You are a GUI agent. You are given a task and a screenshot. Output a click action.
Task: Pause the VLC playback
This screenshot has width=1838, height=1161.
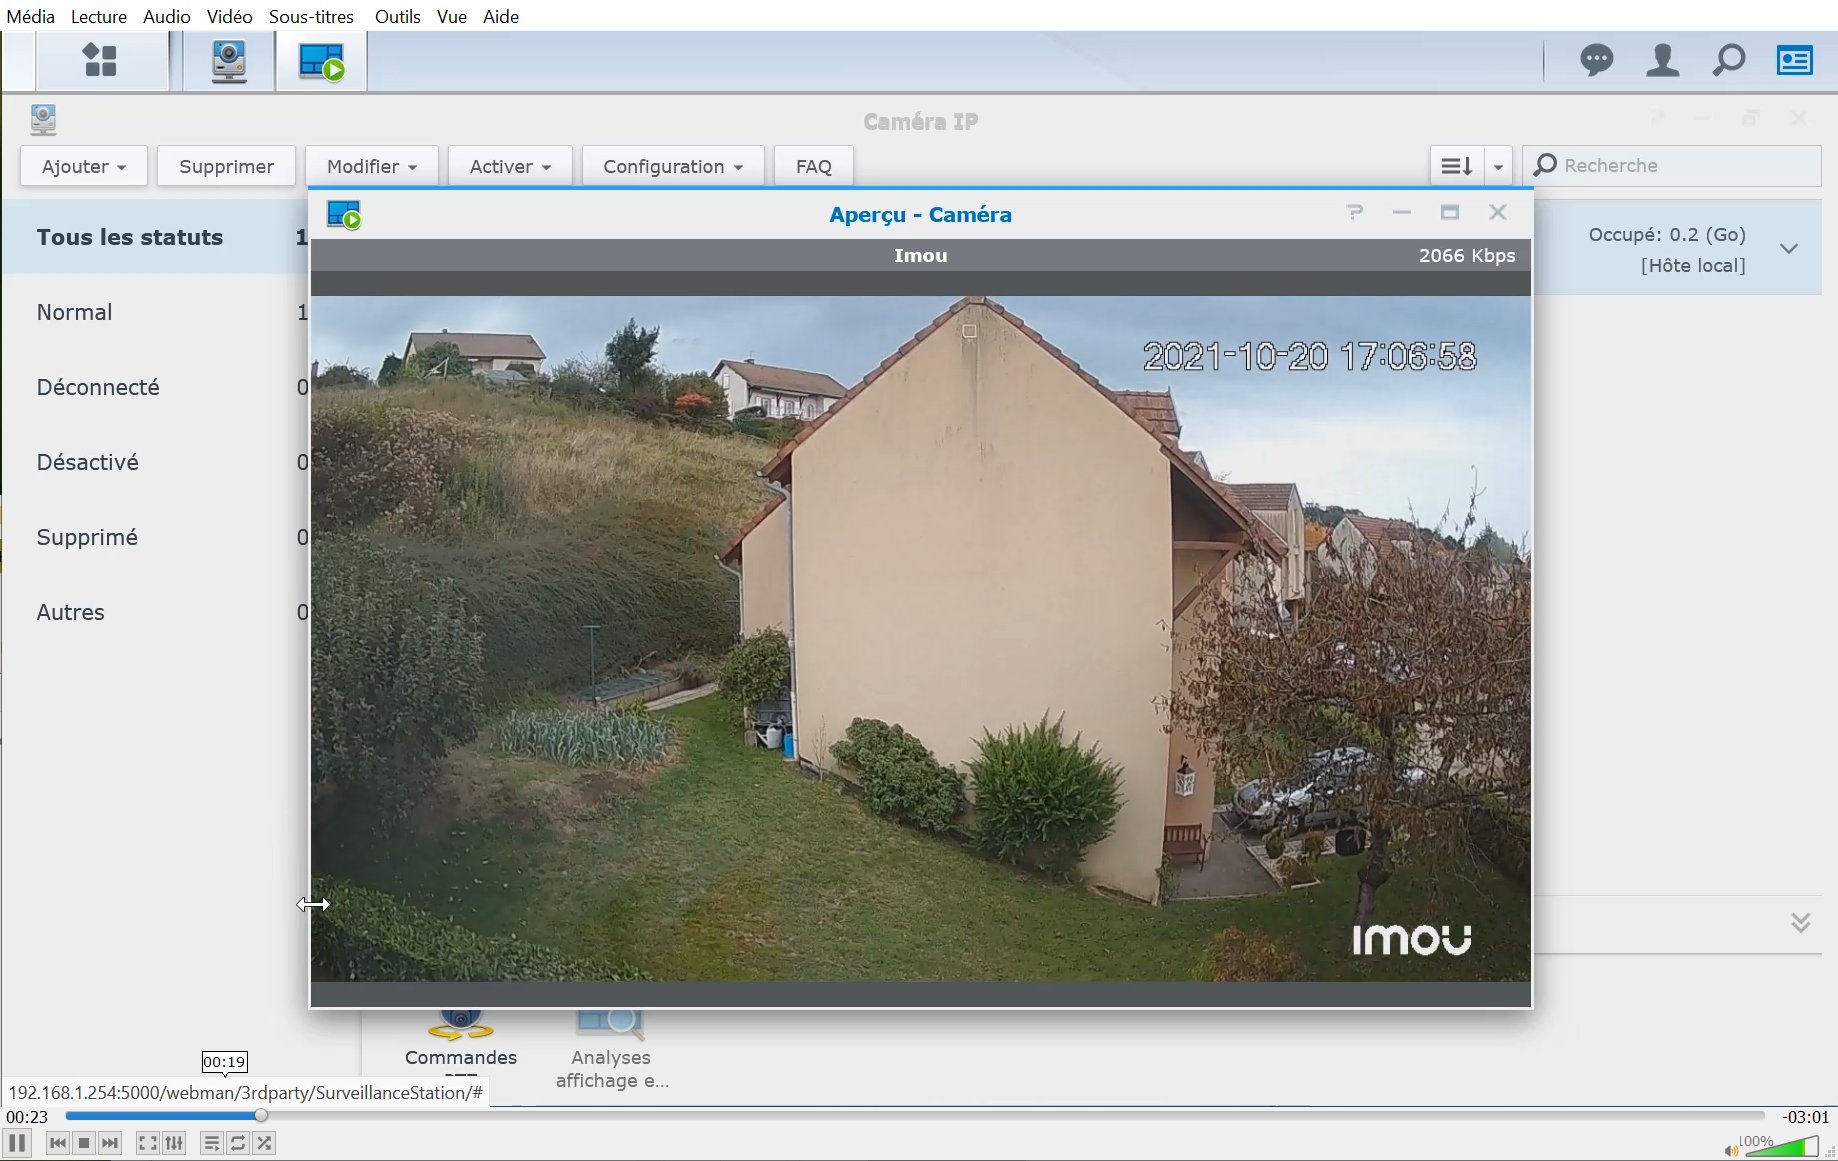click(17, 1143)
